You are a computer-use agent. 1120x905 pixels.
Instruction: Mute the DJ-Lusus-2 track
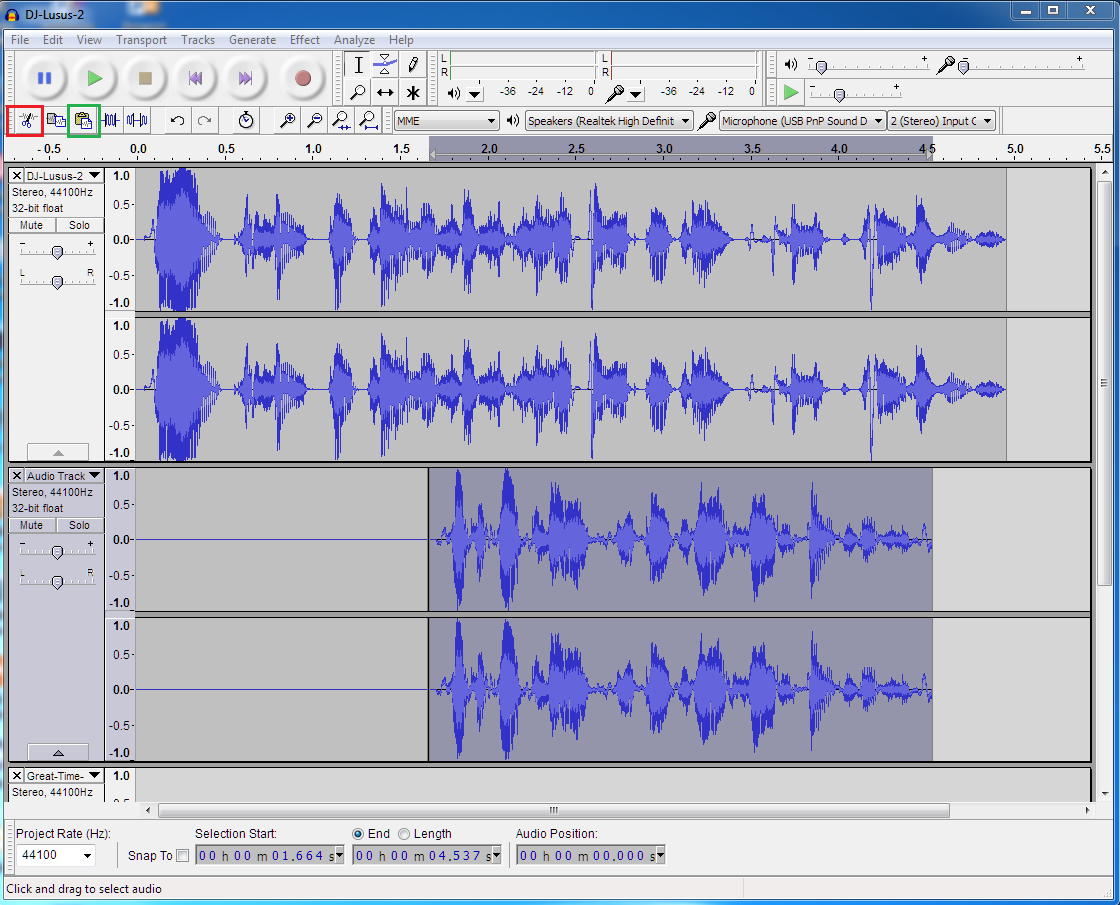[x=30, y=225]
